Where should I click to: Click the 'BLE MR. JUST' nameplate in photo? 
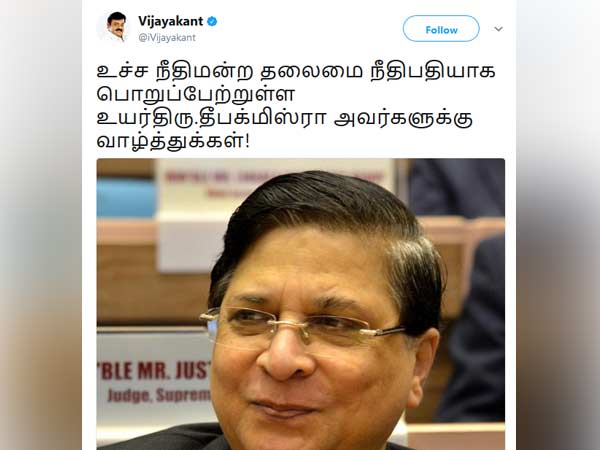155,371
